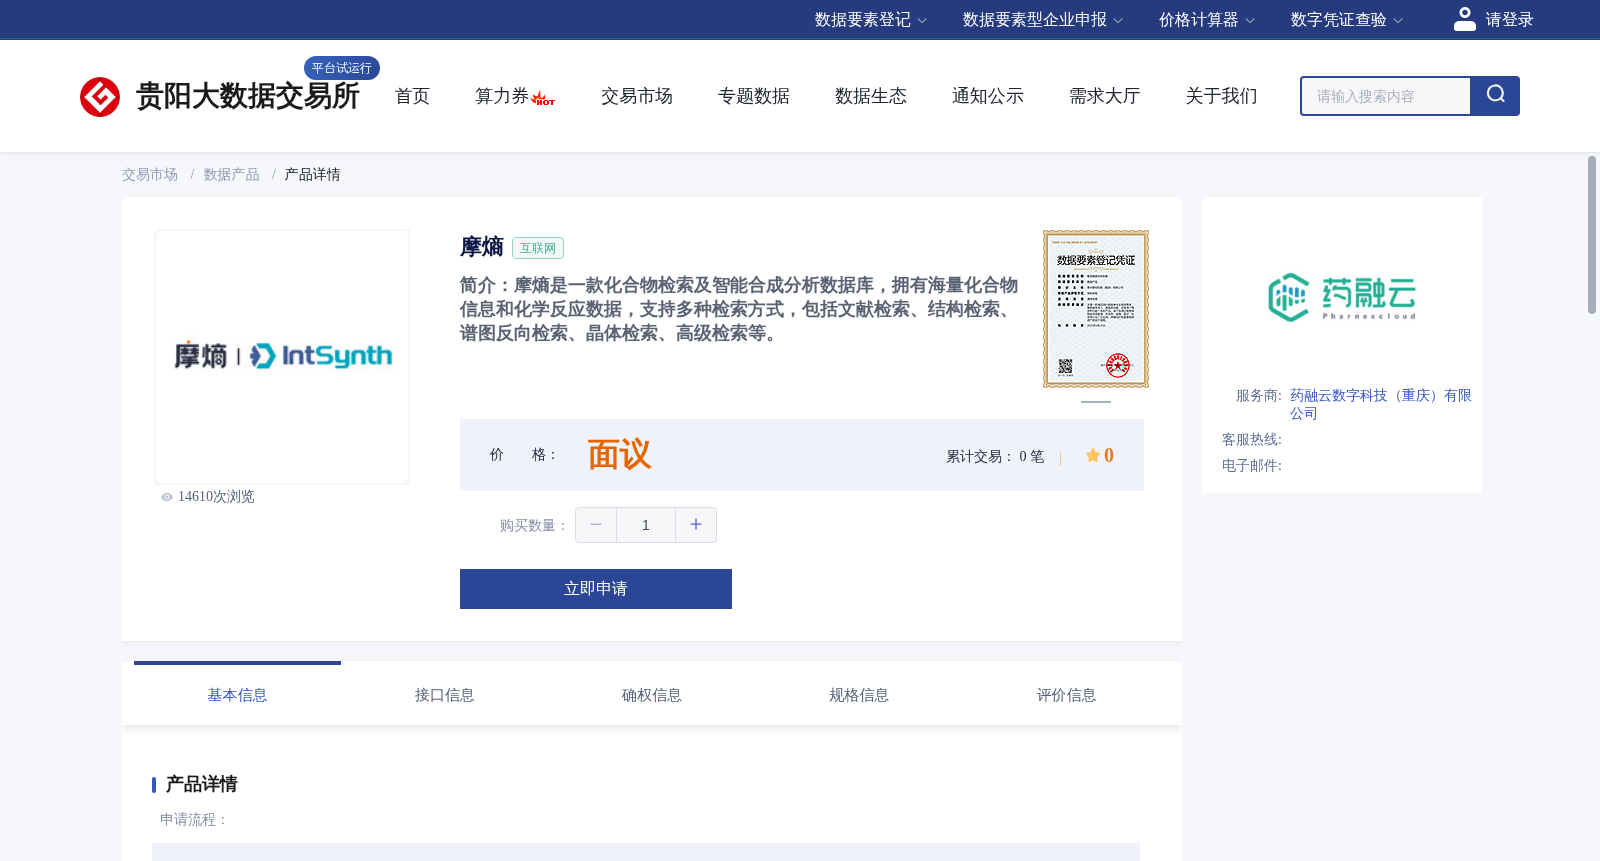Increase purchase quantity with plus button
This screenshot has width=1600, height=861.
(696, 525)
